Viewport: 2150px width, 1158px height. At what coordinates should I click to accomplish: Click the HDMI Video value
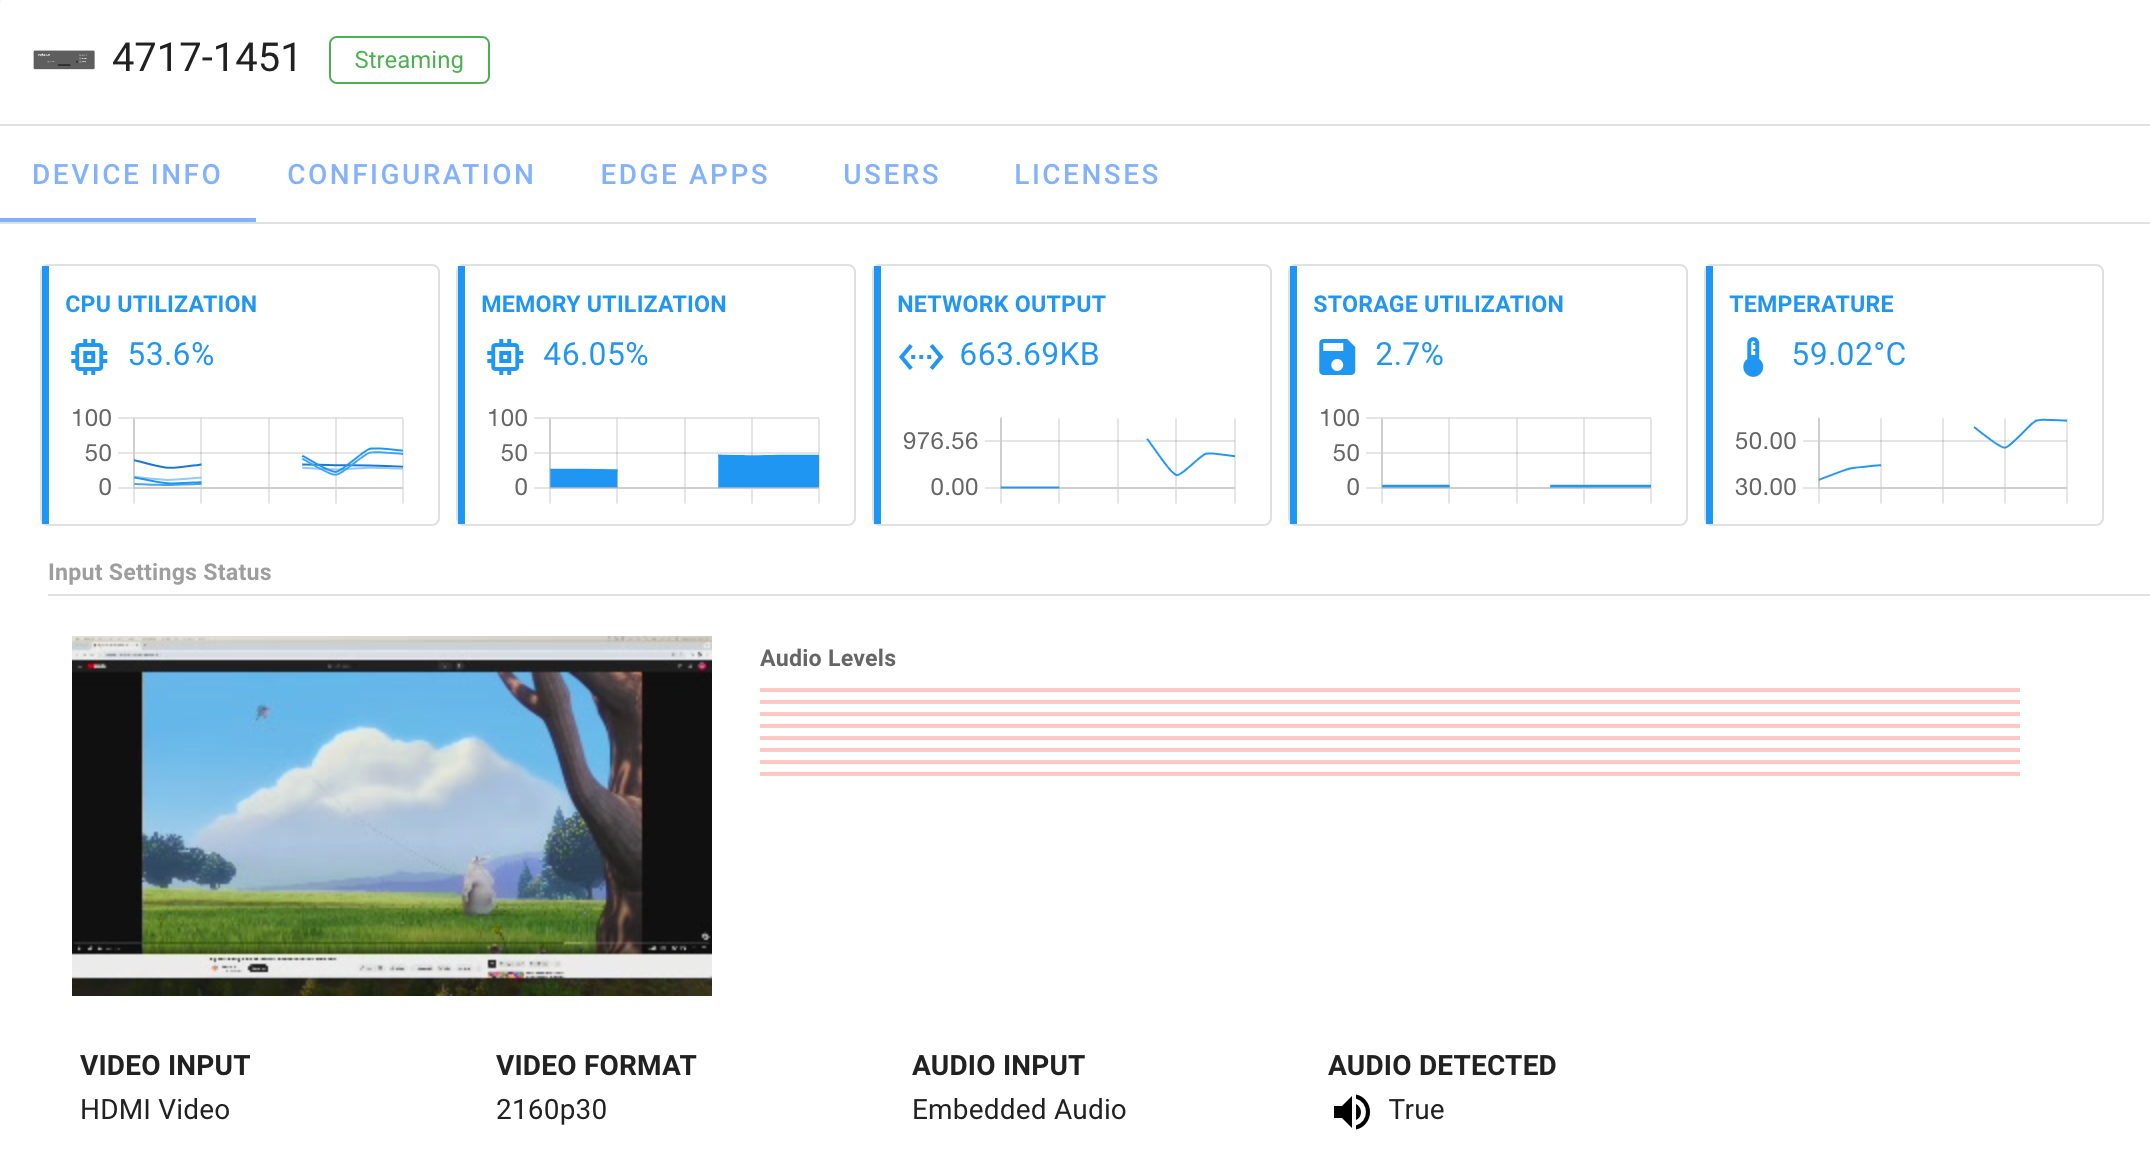(155, 1110)
